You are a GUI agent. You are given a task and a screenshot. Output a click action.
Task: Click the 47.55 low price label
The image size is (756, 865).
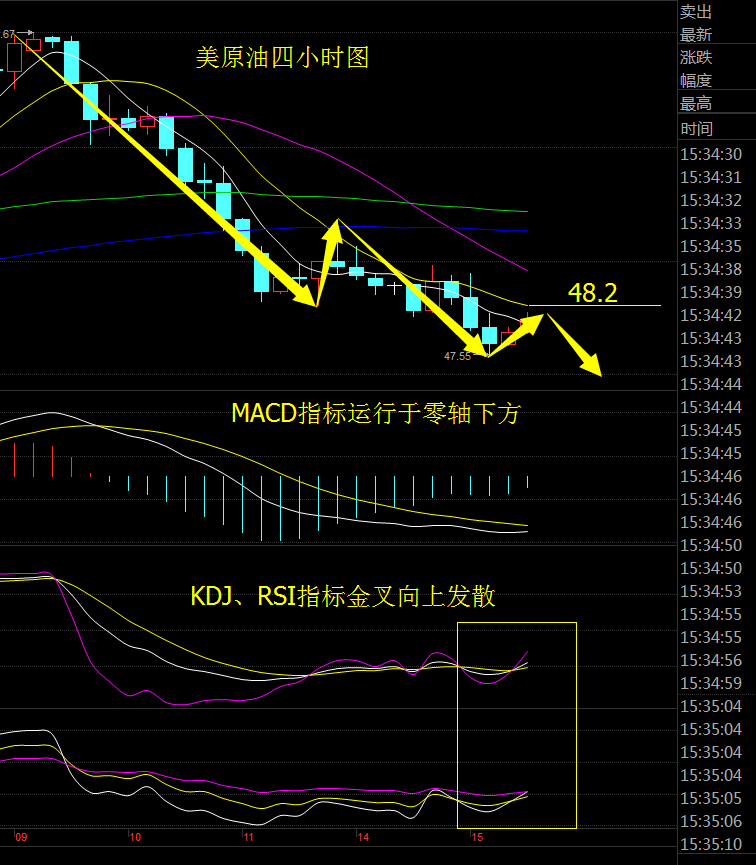point(458,355)
